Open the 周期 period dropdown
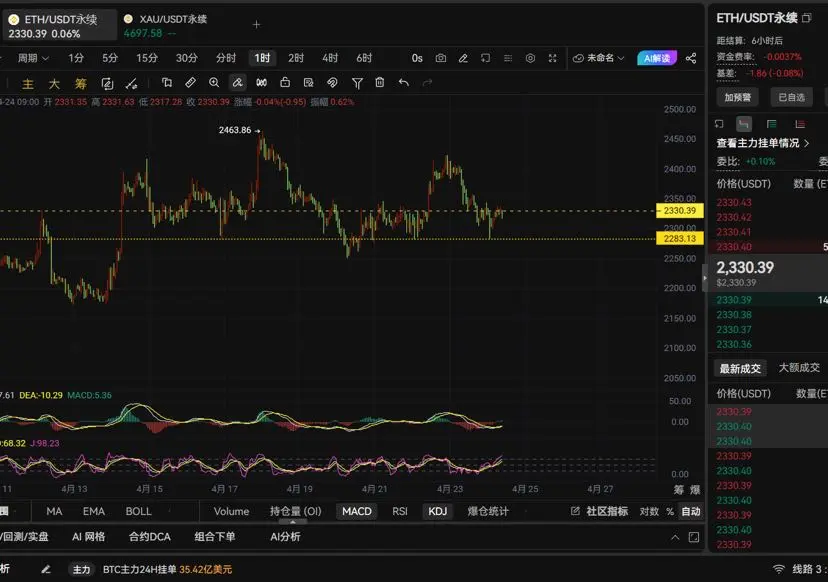The width and height of the screenshot is (828, 582). [x=33, y=58]
